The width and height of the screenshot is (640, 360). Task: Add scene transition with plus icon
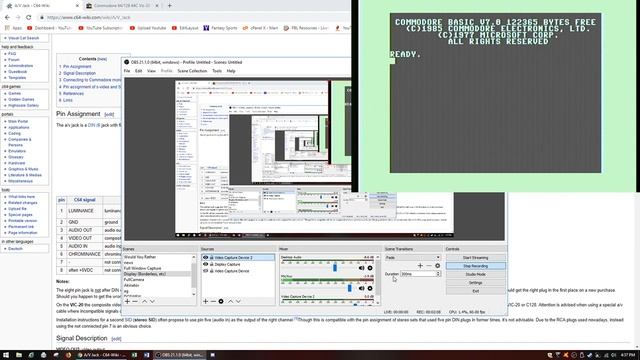[420, 266]
